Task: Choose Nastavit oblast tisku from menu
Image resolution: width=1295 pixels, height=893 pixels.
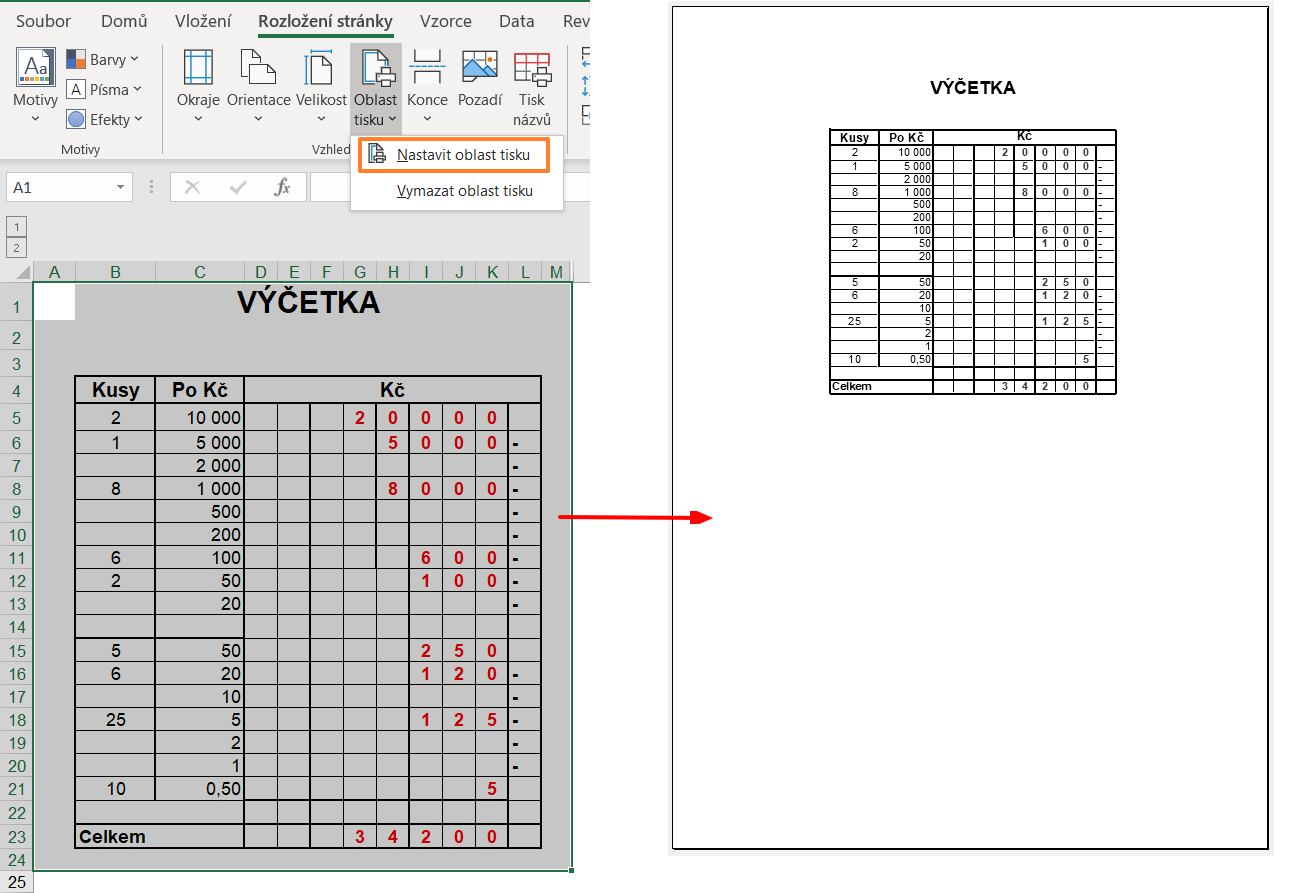Action: (454, 155)
